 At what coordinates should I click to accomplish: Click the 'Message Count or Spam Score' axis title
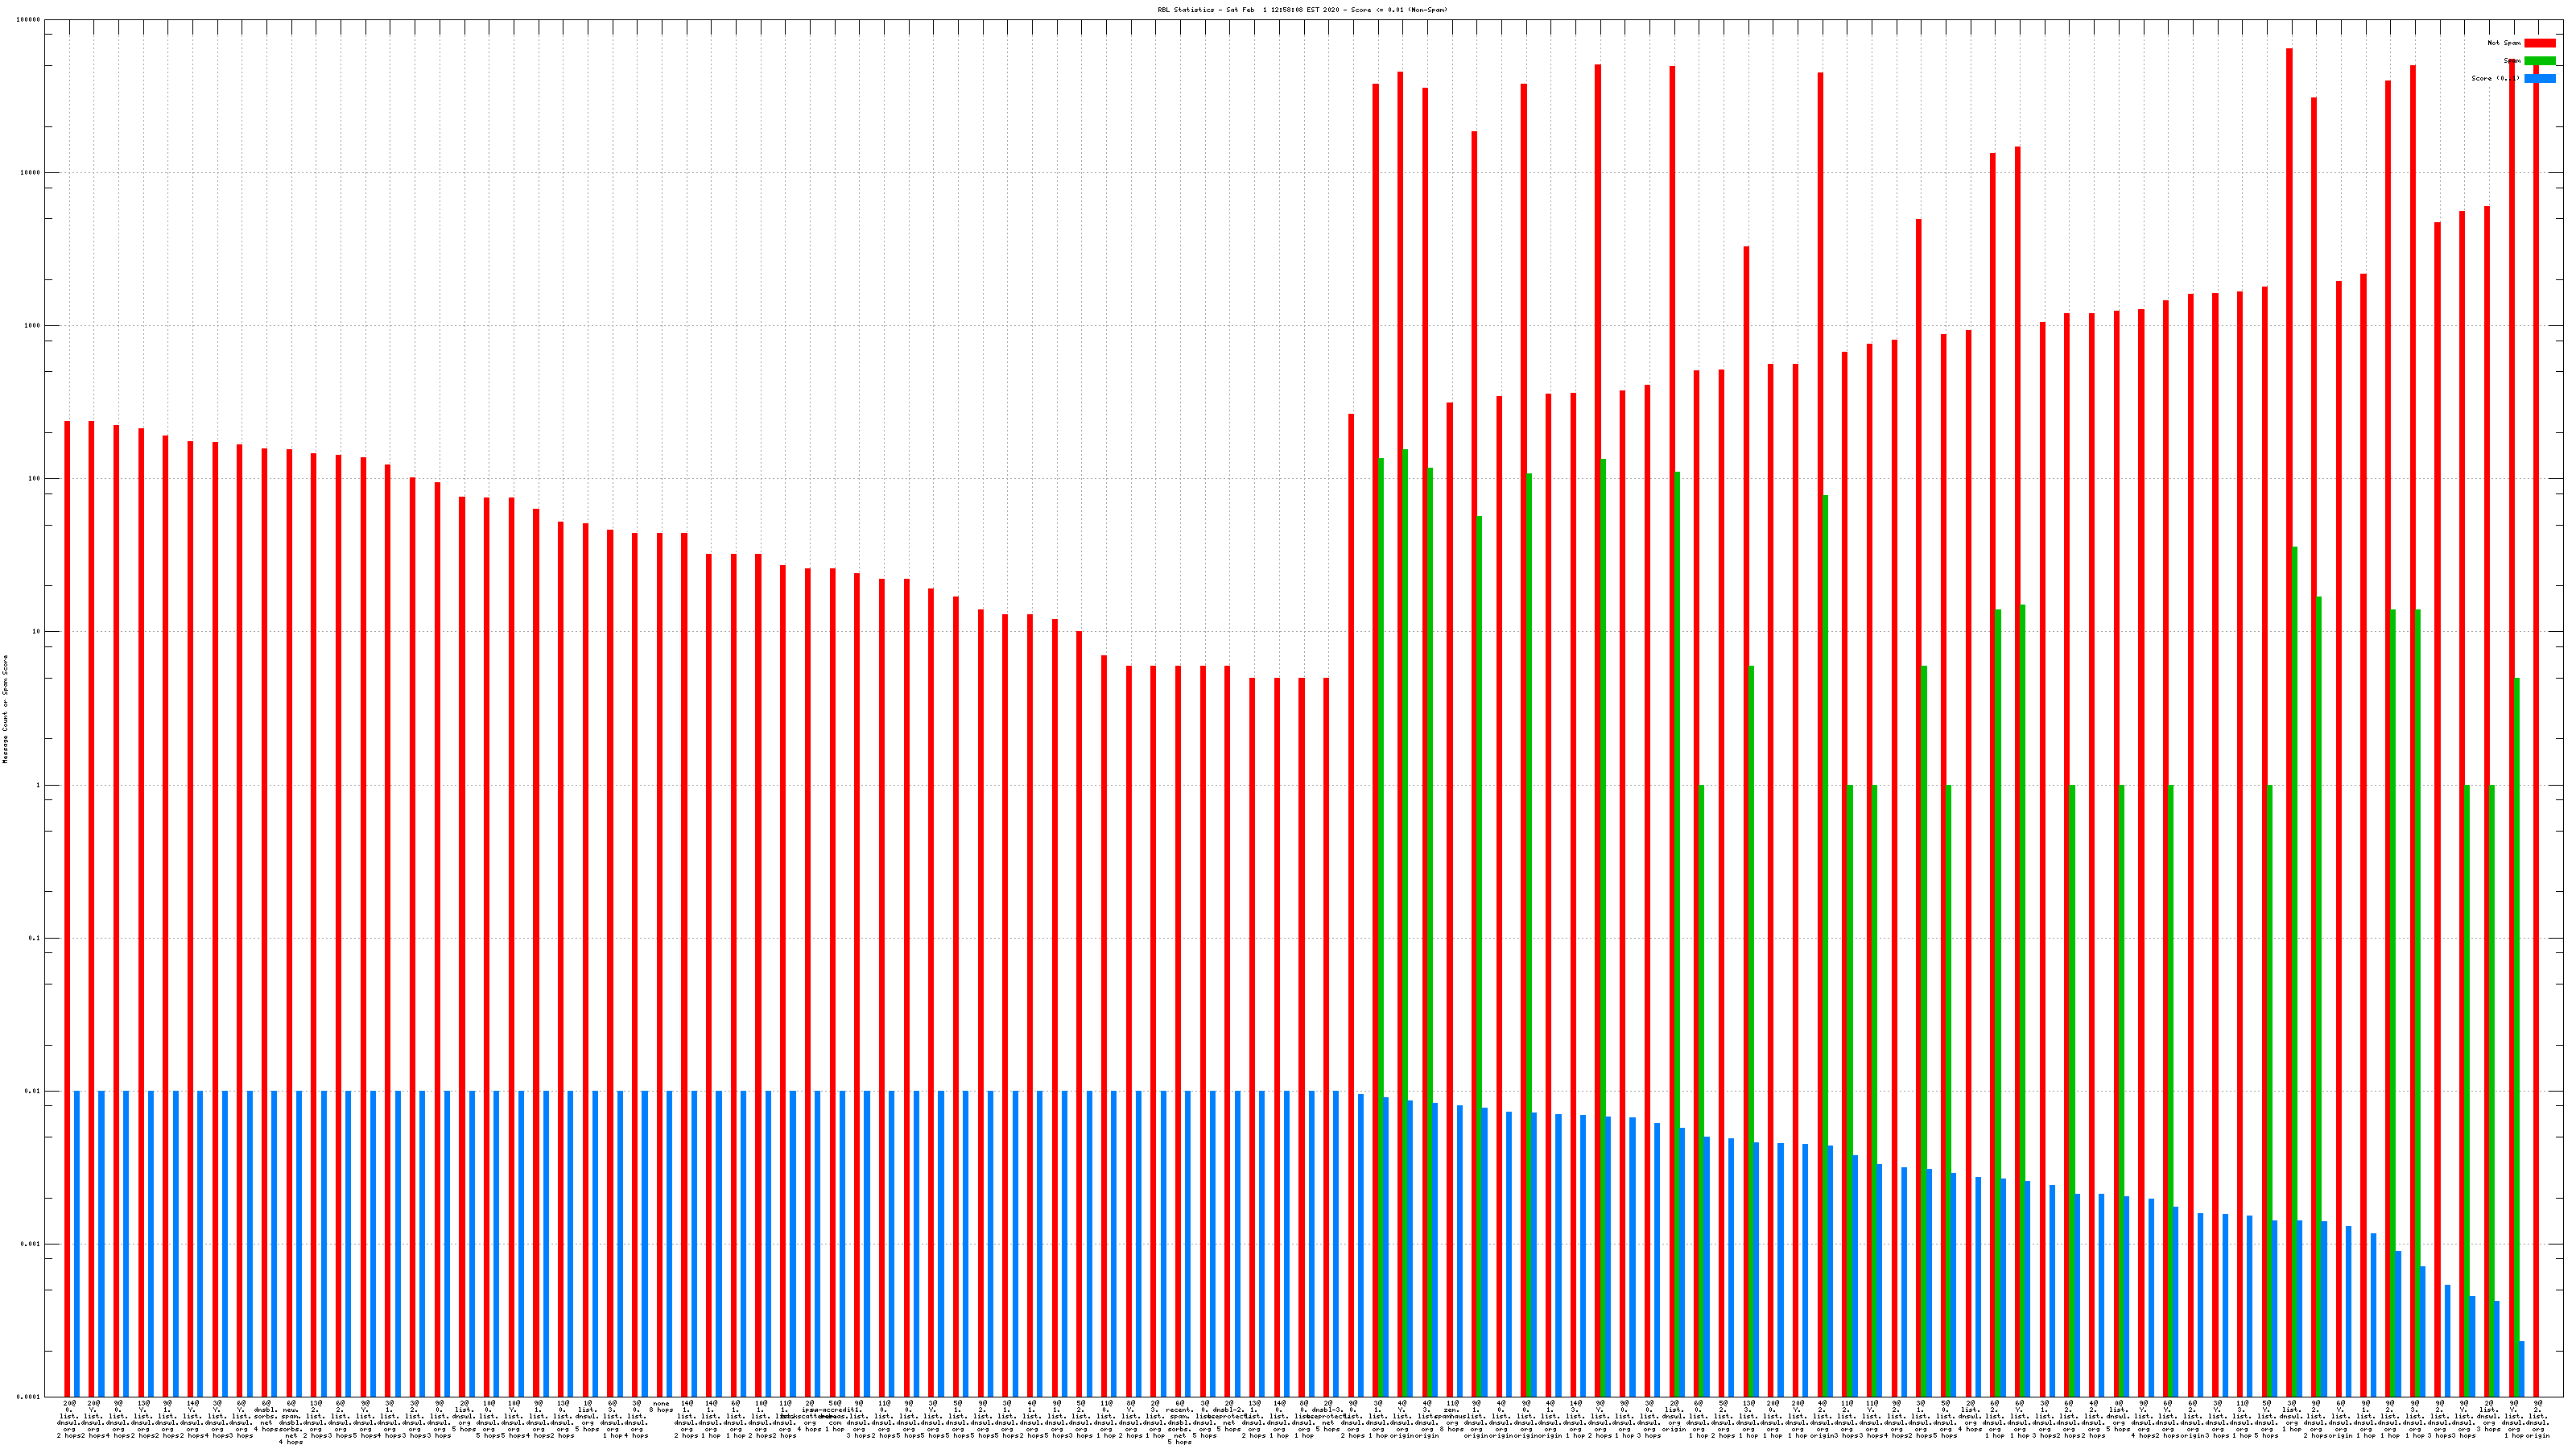(x=5, y=709)
